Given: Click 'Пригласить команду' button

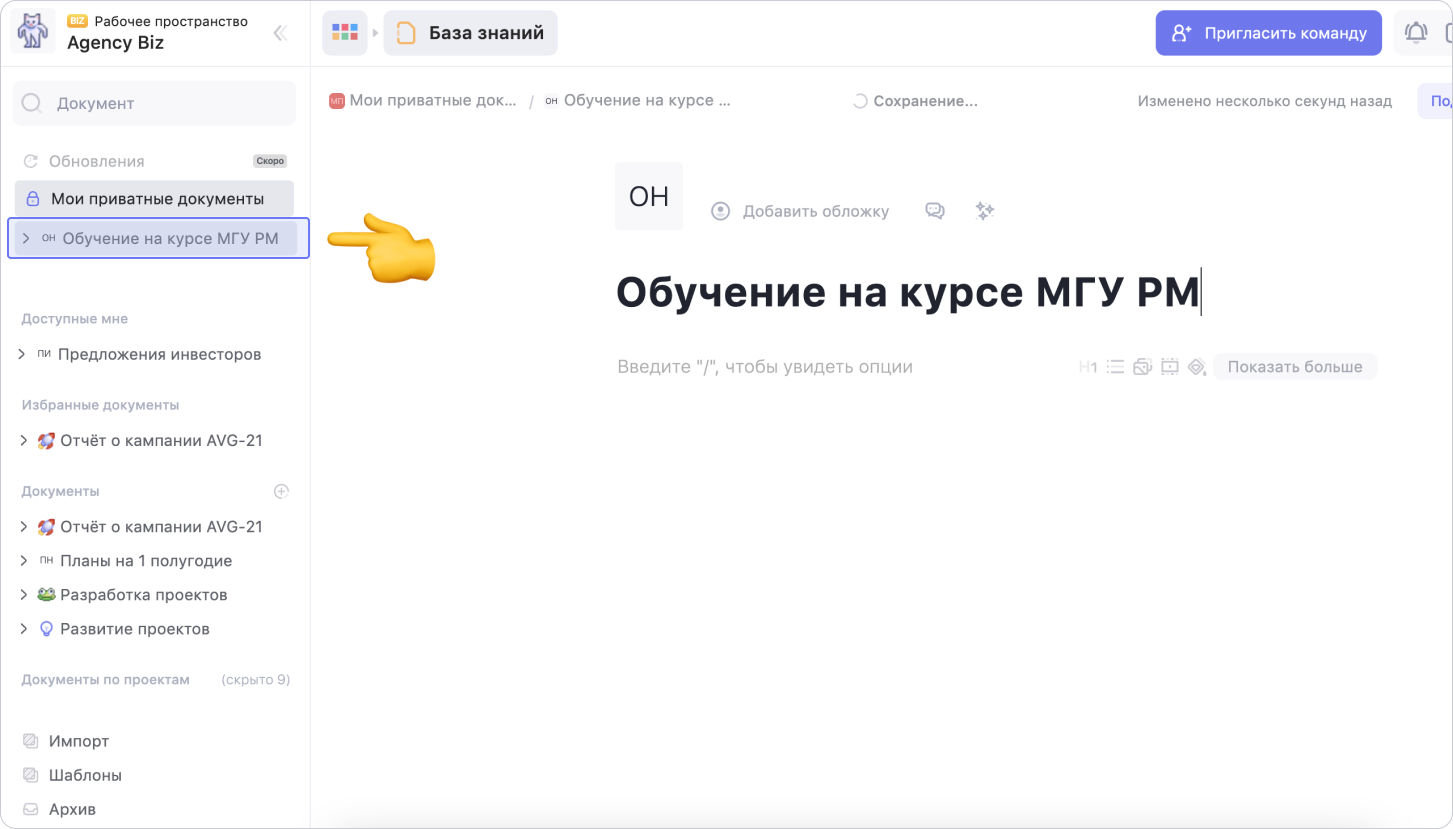Looking at the screenshot, I should [x=1268, y=33].
